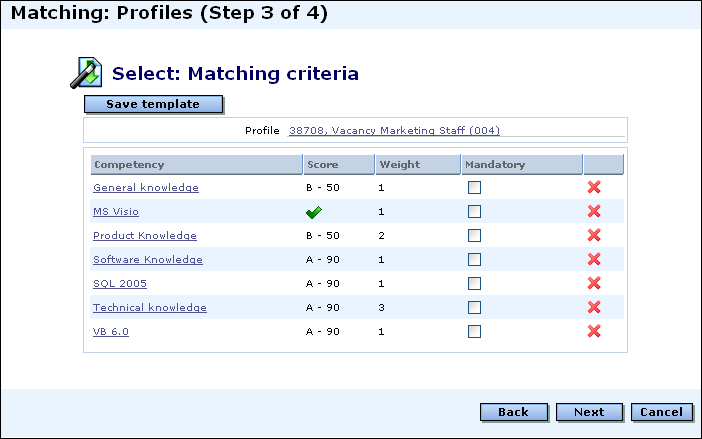Viewport: 702px width, 439px height.
Task: Delete the Technical knowledge row
Action: [x=594, y=307]
